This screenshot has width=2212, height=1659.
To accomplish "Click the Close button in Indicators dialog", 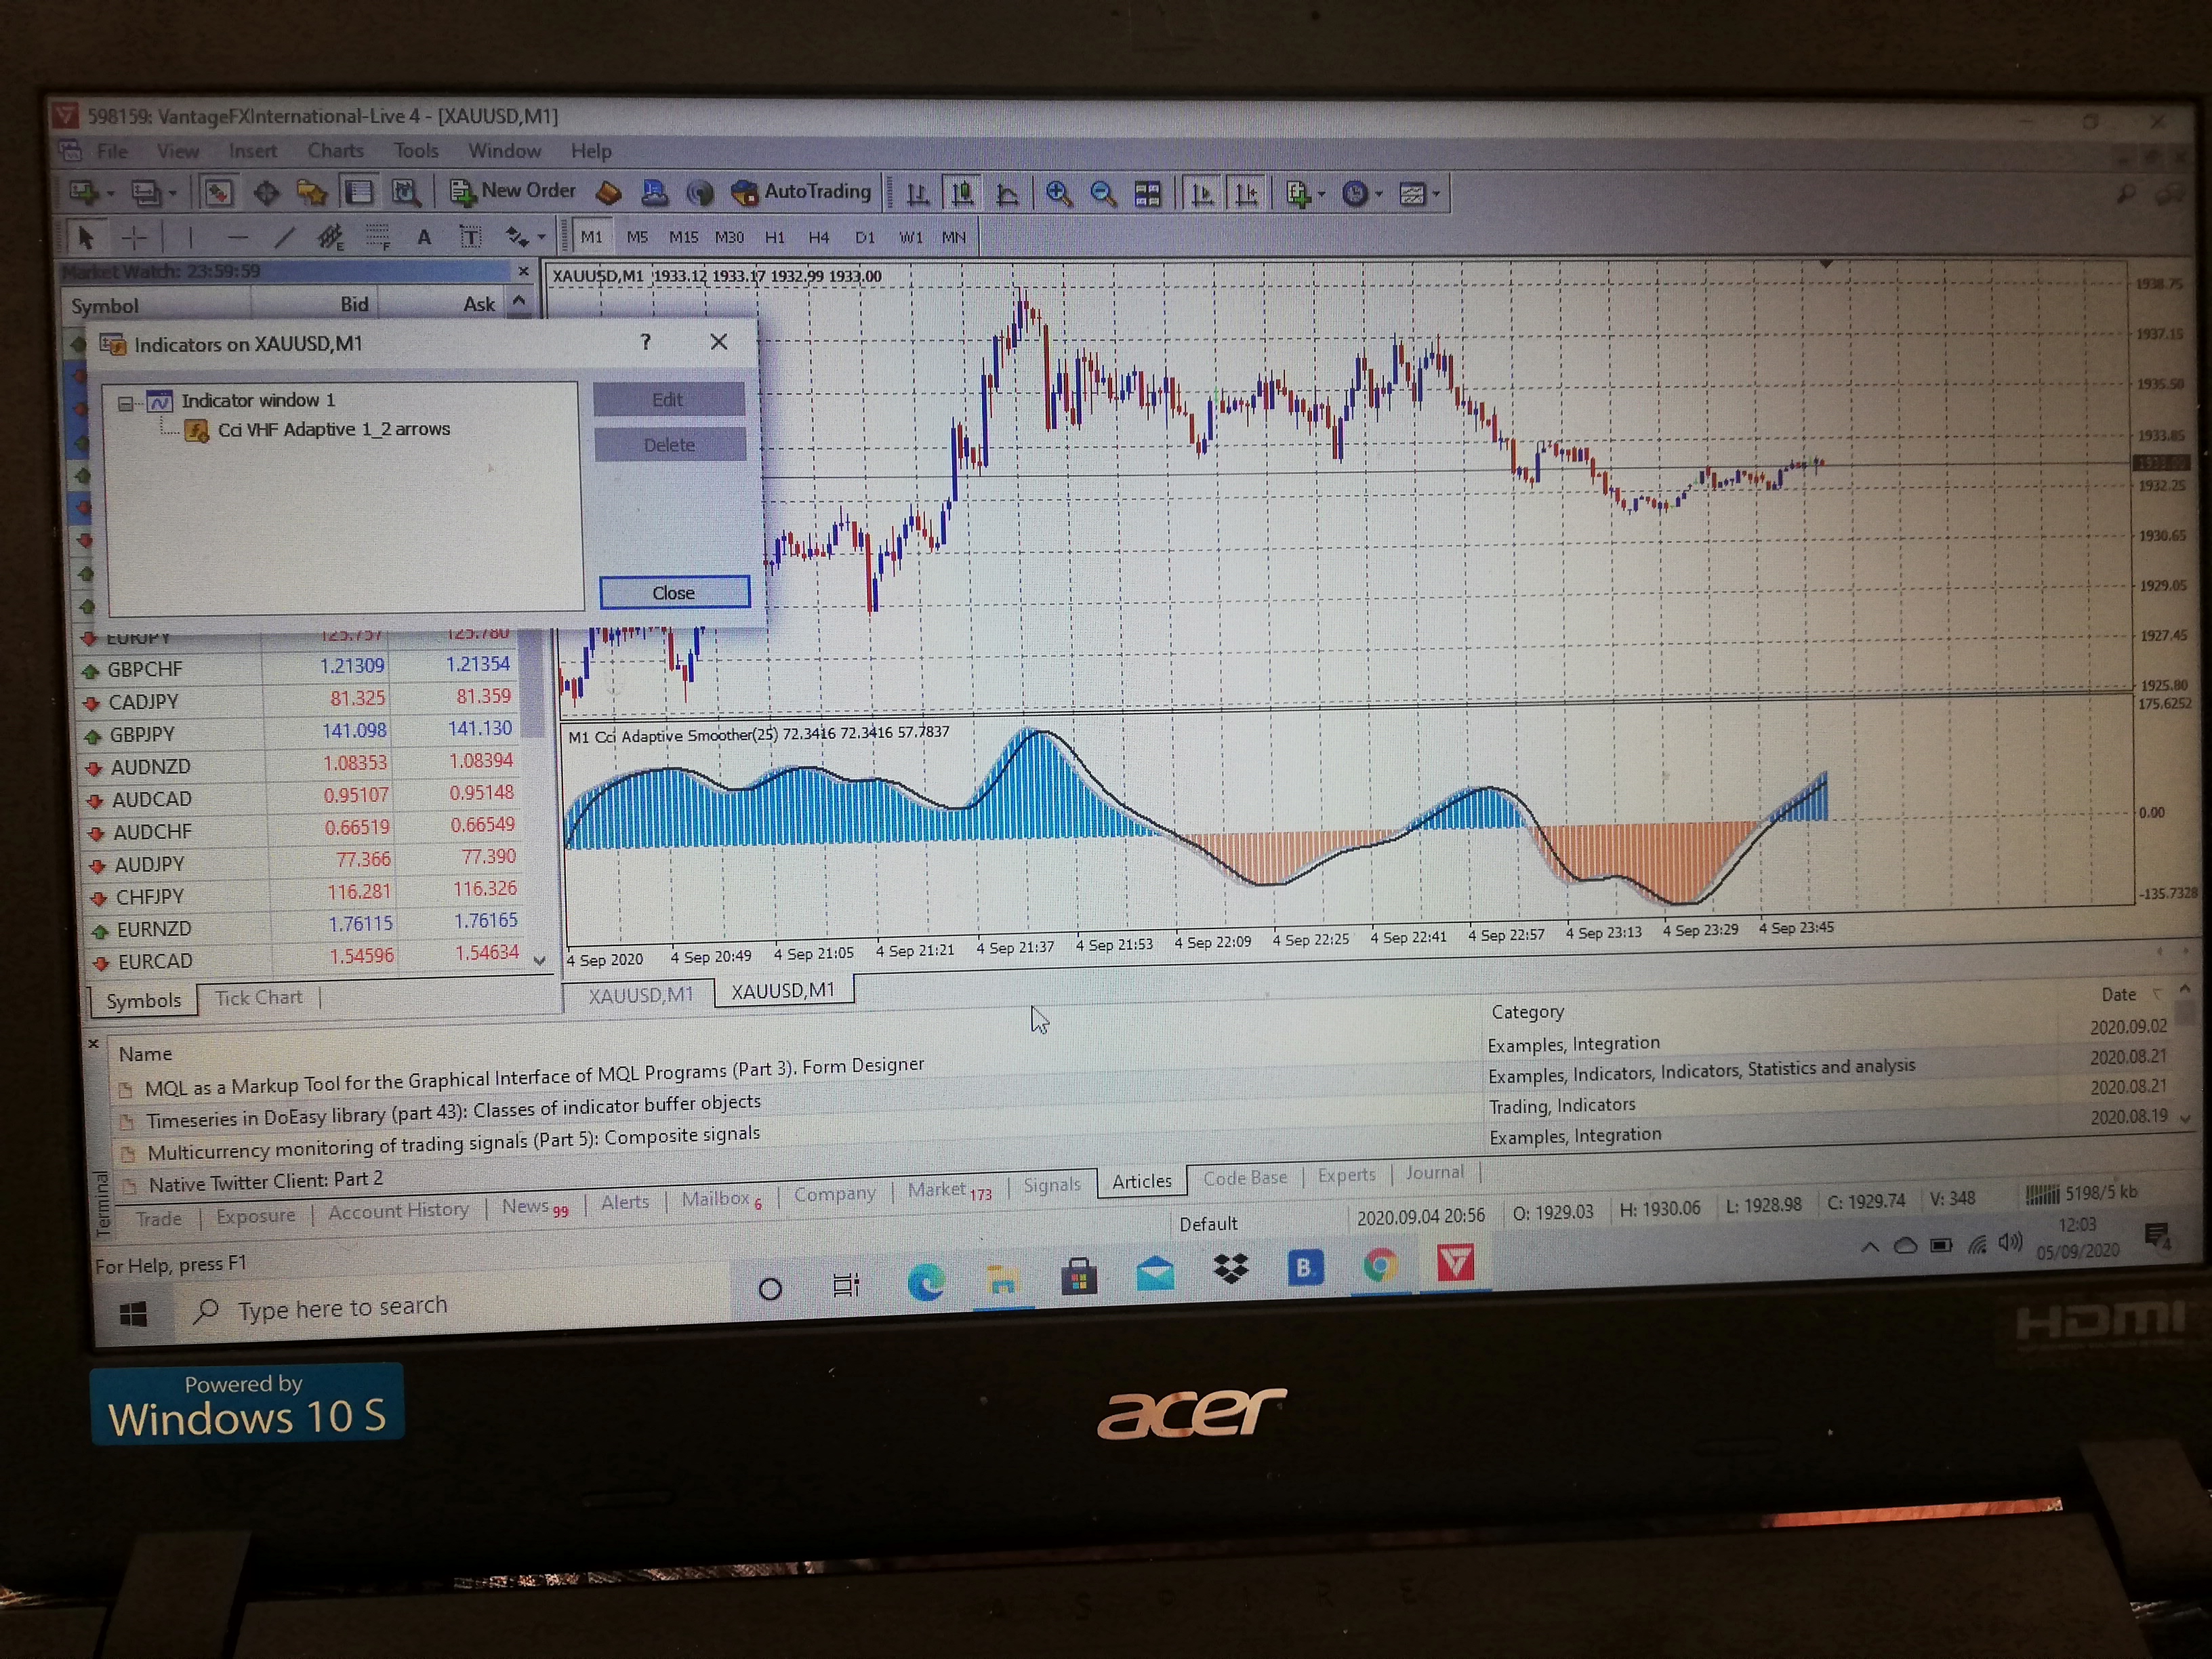I will click(673, 592).
